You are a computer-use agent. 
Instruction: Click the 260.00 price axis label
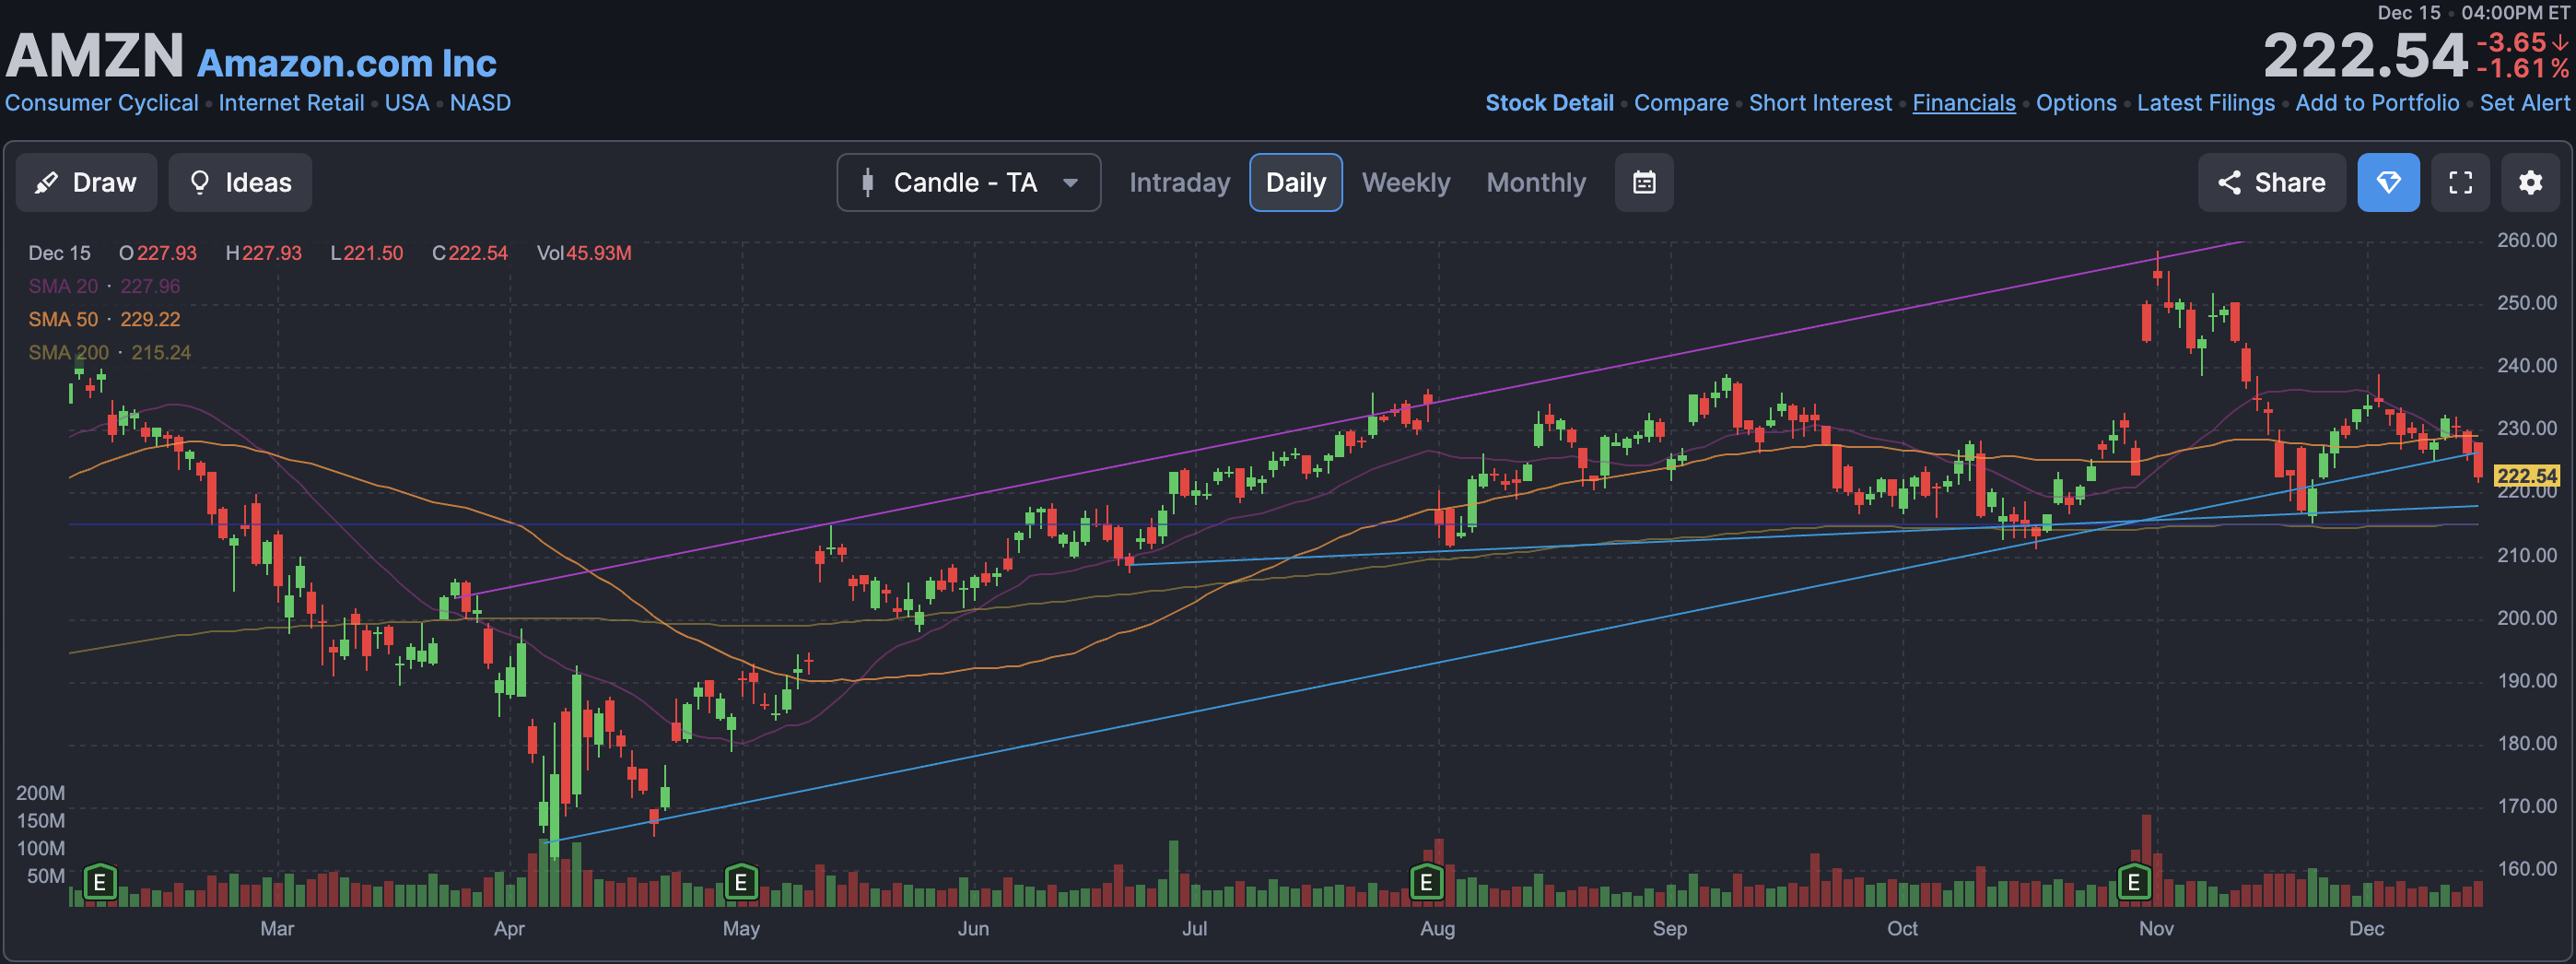point(2526,240)
